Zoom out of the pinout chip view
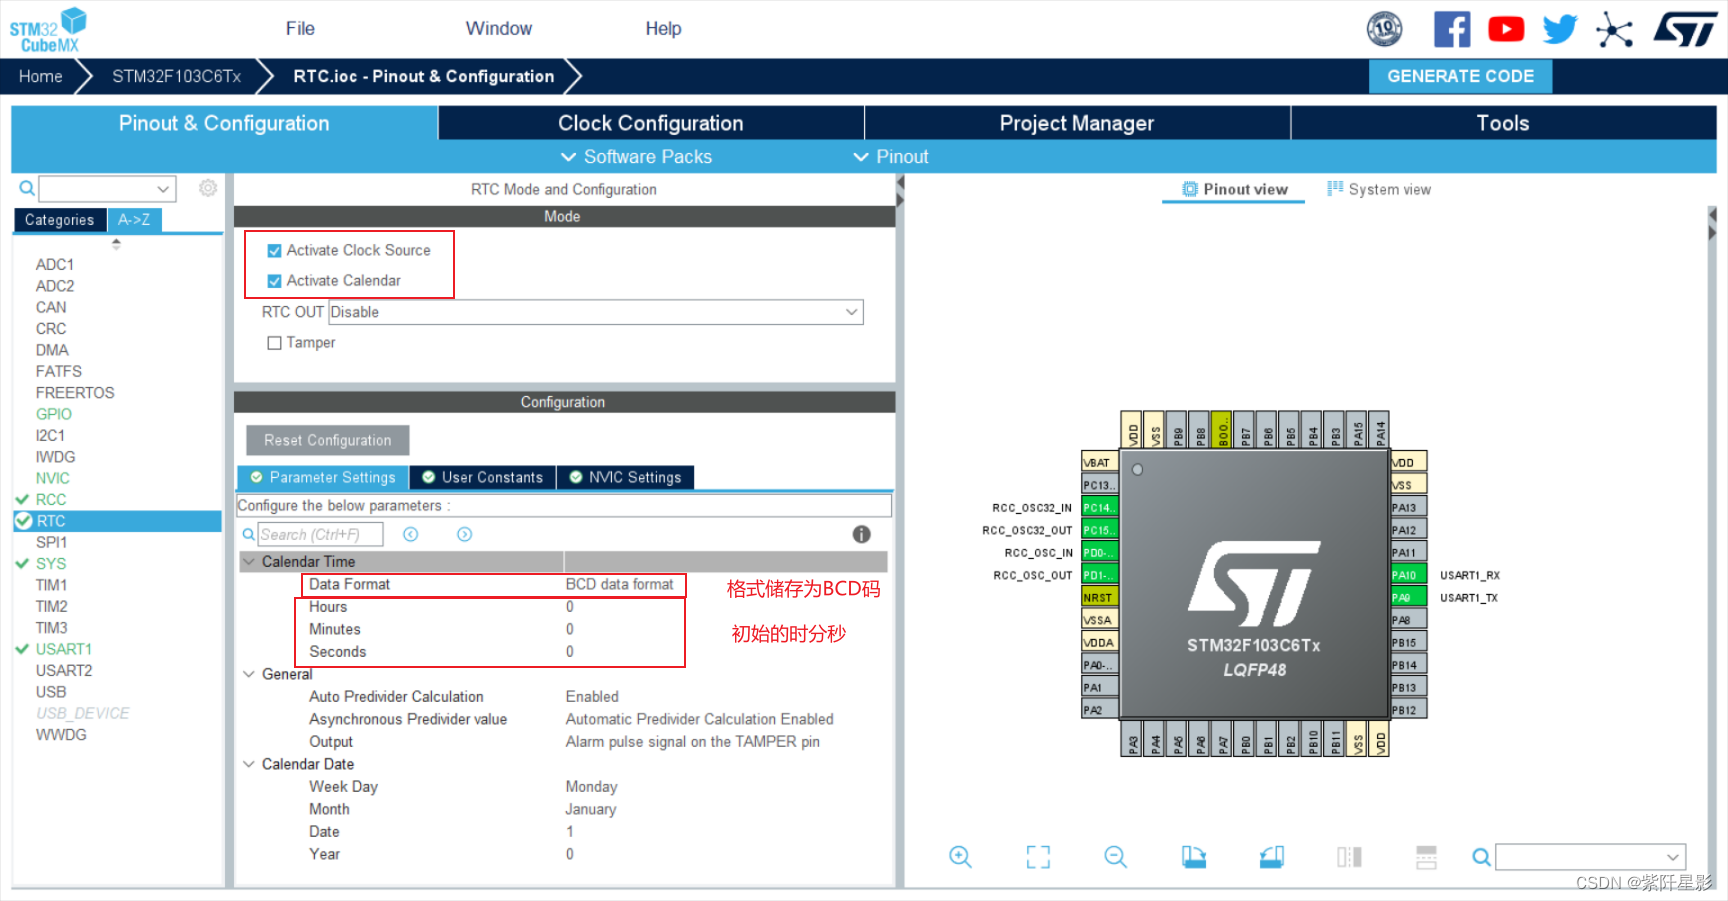1728x901 pixels. [x=1116, y=857]
